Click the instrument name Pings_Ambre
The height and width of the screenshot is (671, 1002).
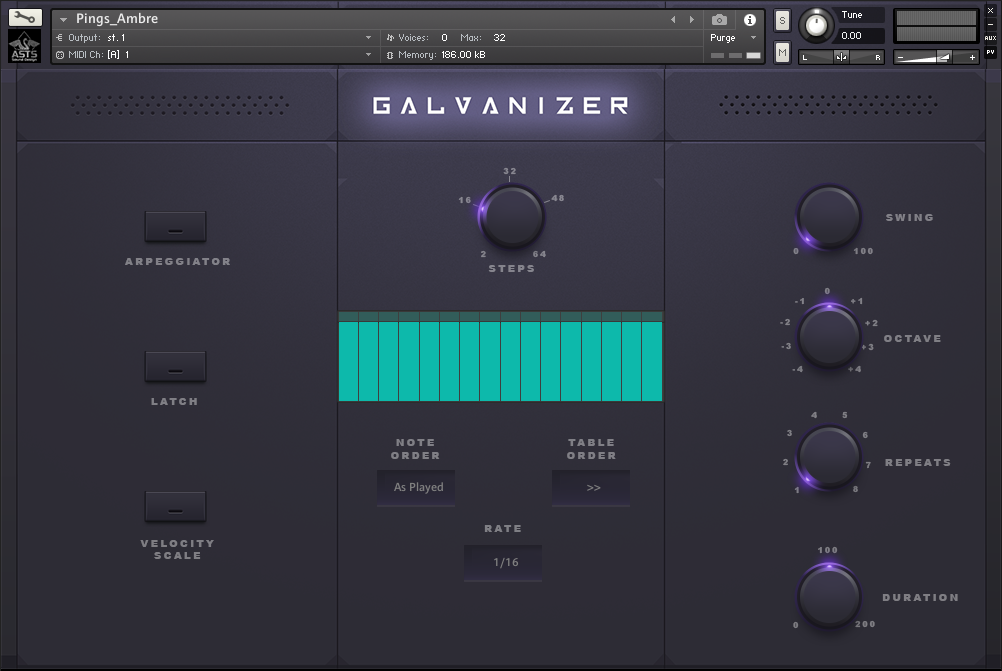(x=117, y=19)
